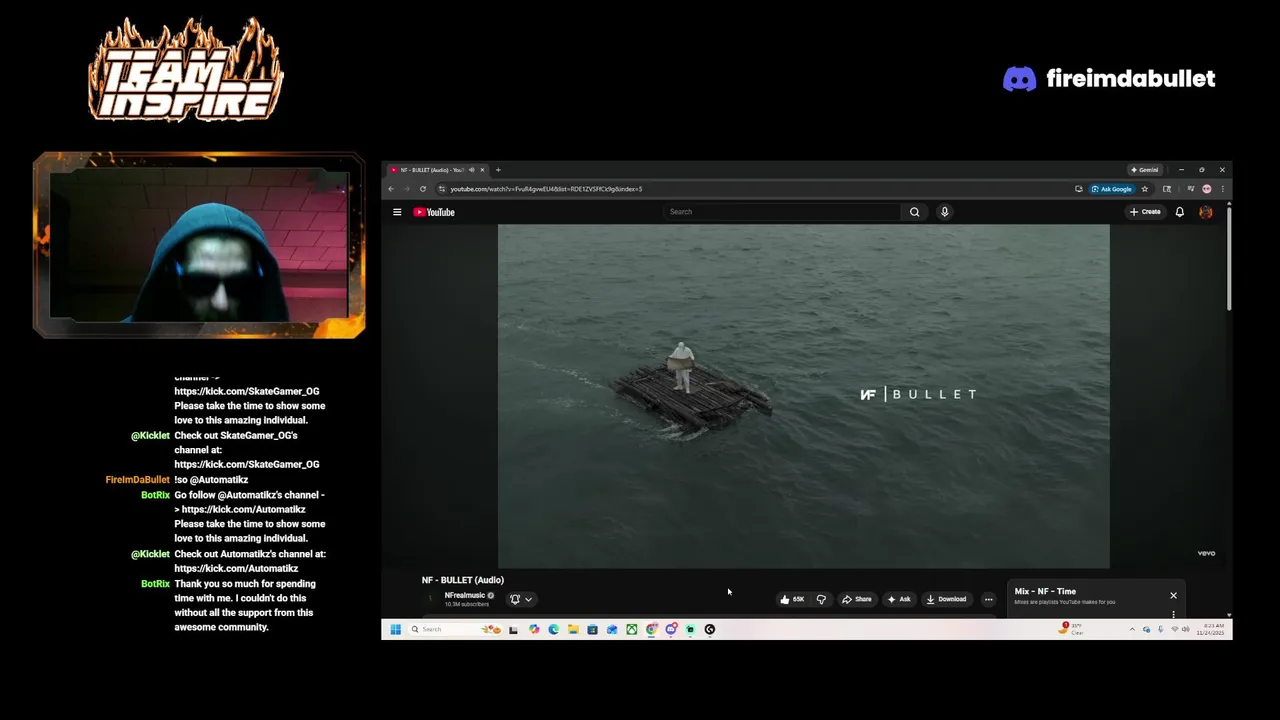Show hidden system tray icons chevron
The image size is (1280, 720).
tap(1132, 629)
